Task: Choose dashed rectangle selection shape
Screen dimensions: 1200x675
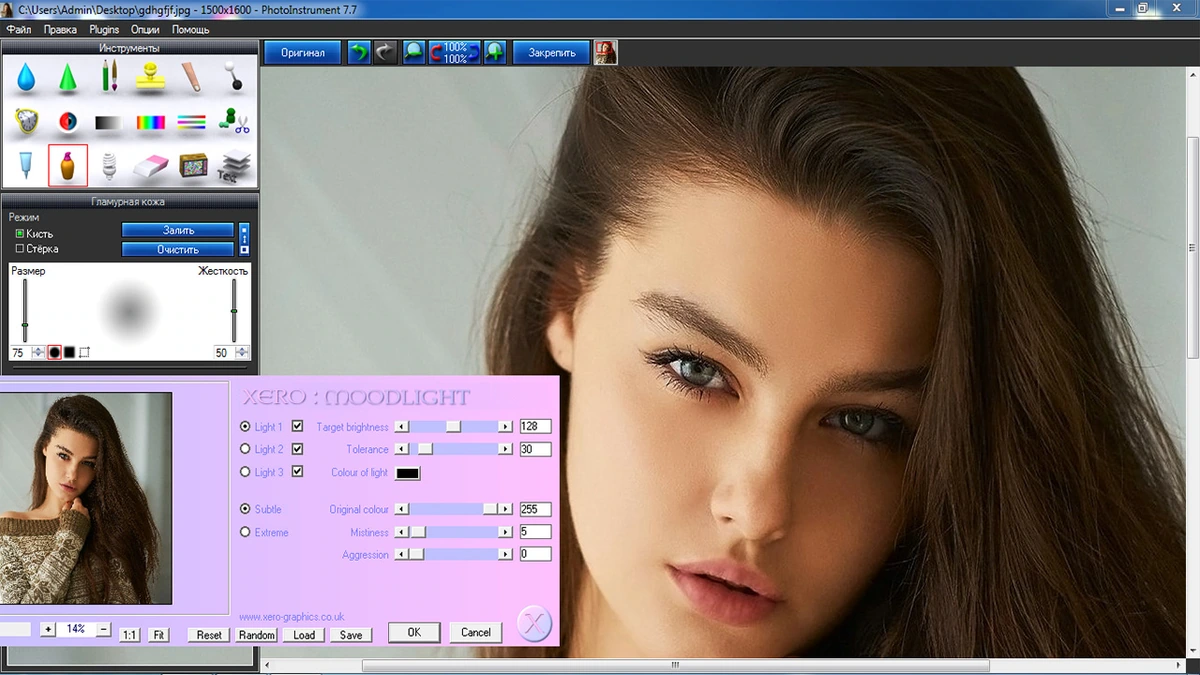Action: [x=84, y=352]
